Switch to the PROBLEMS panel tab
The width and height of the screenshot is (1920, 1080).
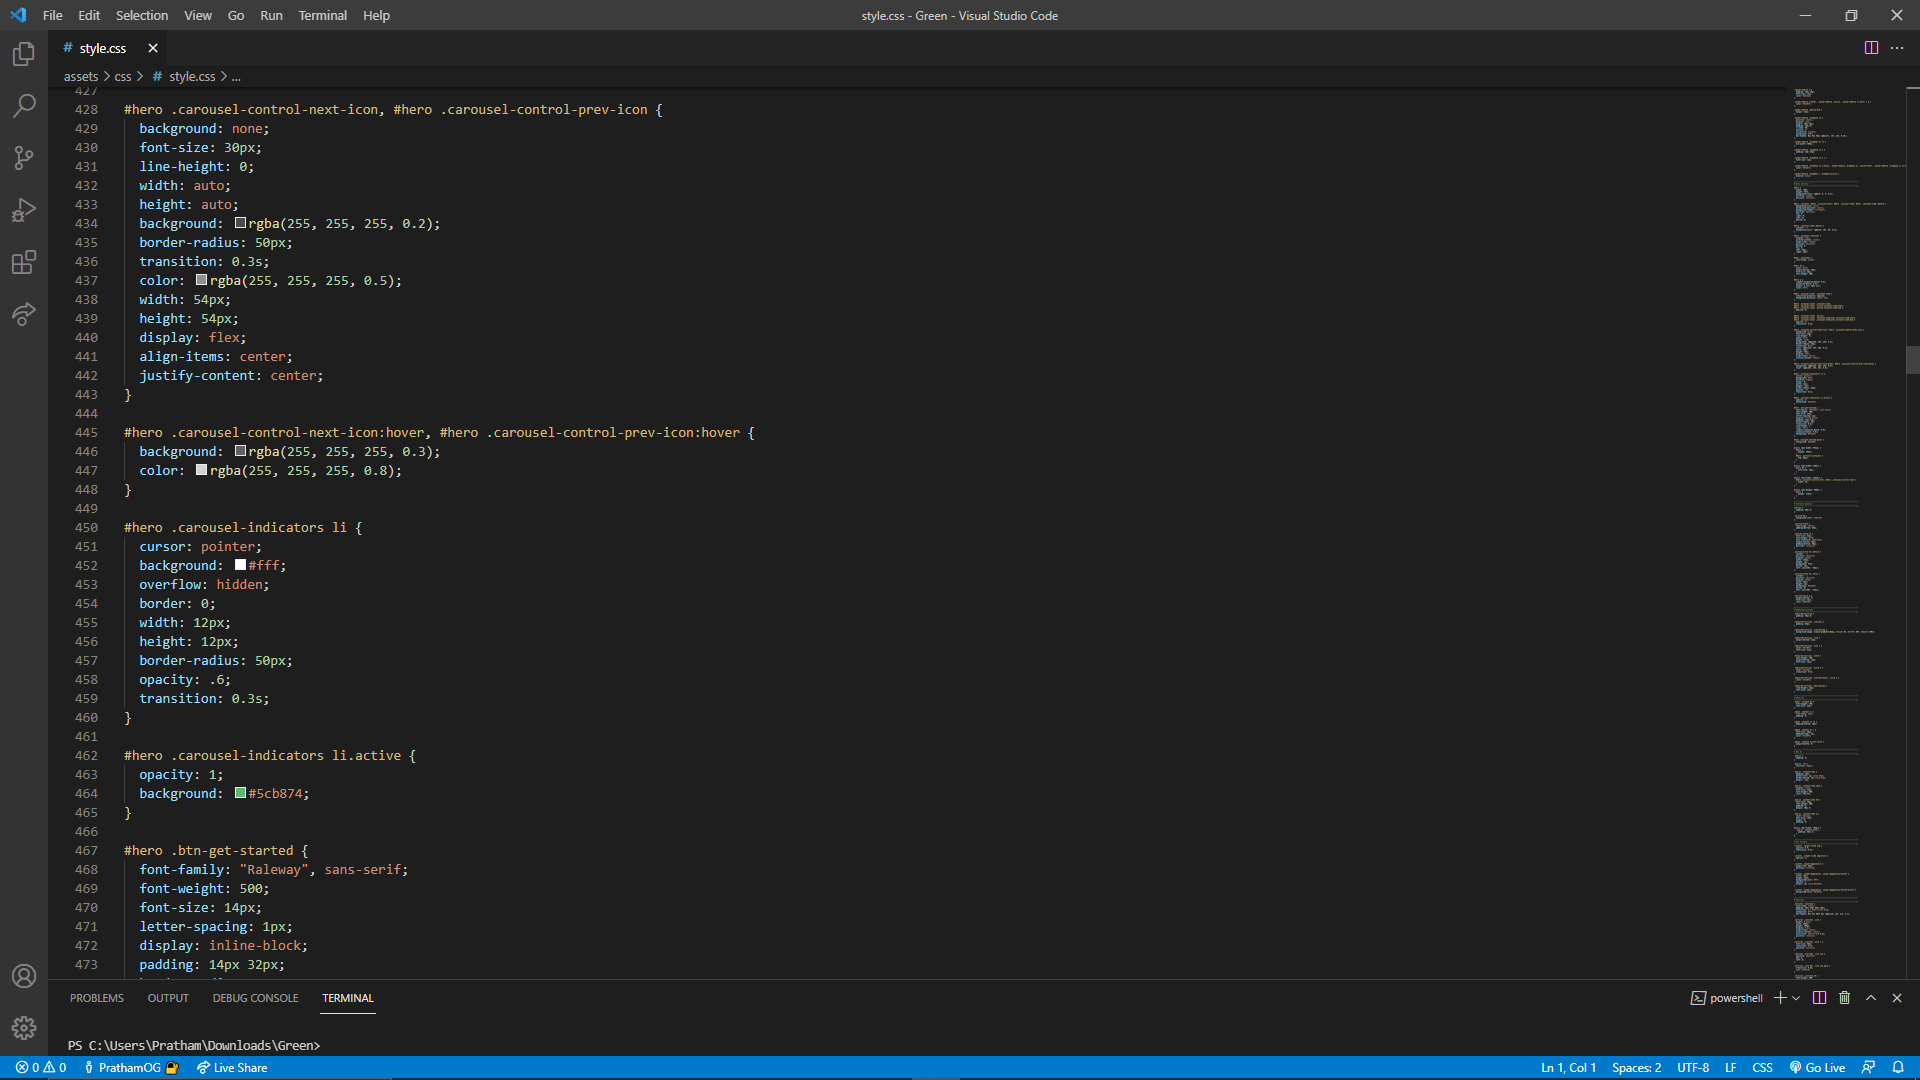coord(97,998)
